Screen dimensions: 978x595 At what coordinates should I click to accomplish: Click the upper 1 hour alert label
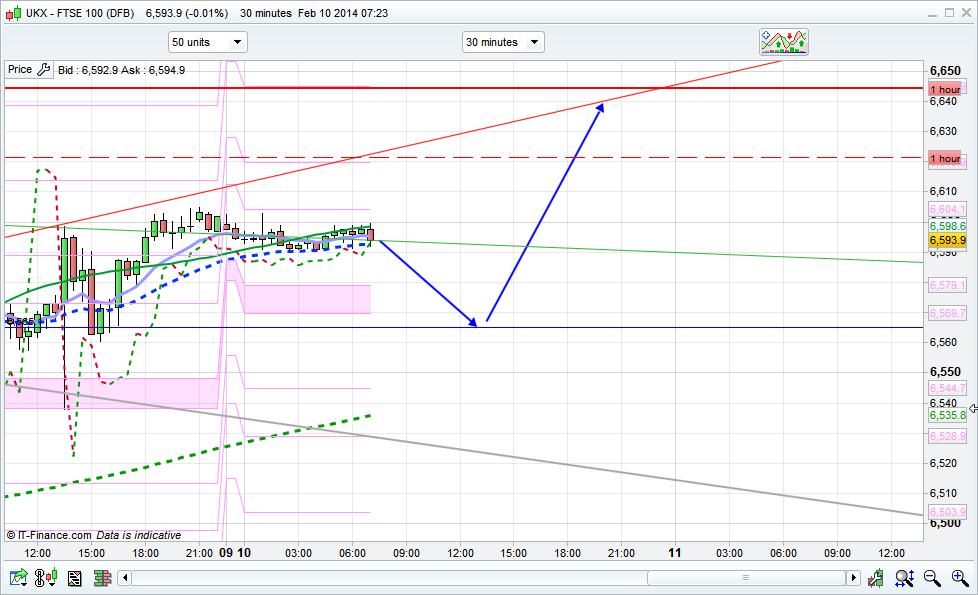point(945,89)
